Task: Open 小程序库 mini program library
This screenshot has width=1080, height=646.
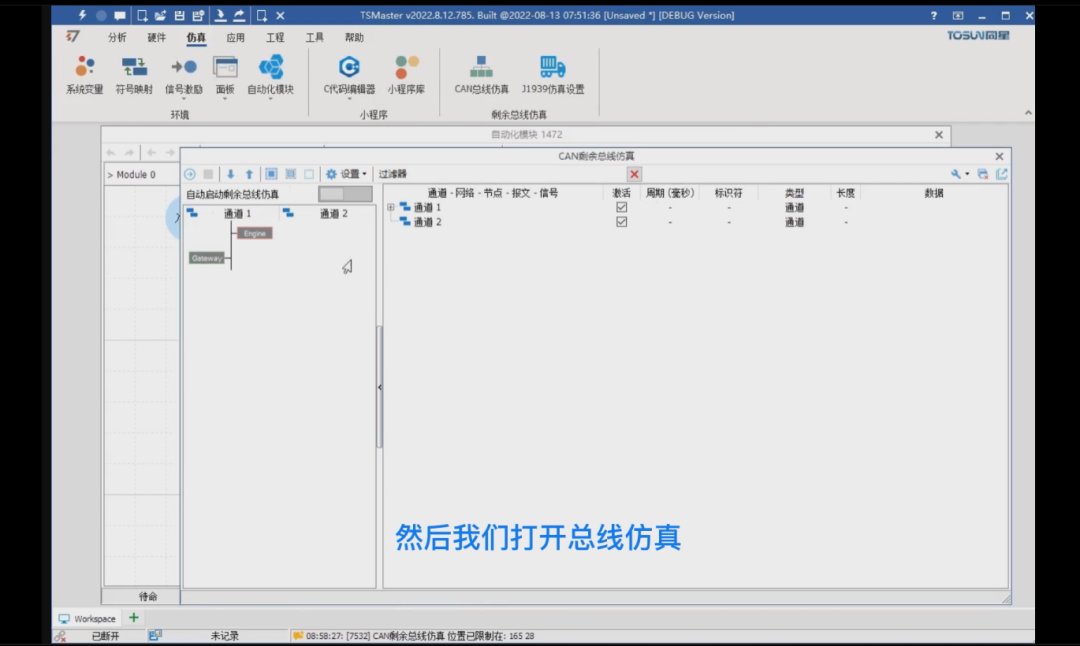Action: coord(406,76)
